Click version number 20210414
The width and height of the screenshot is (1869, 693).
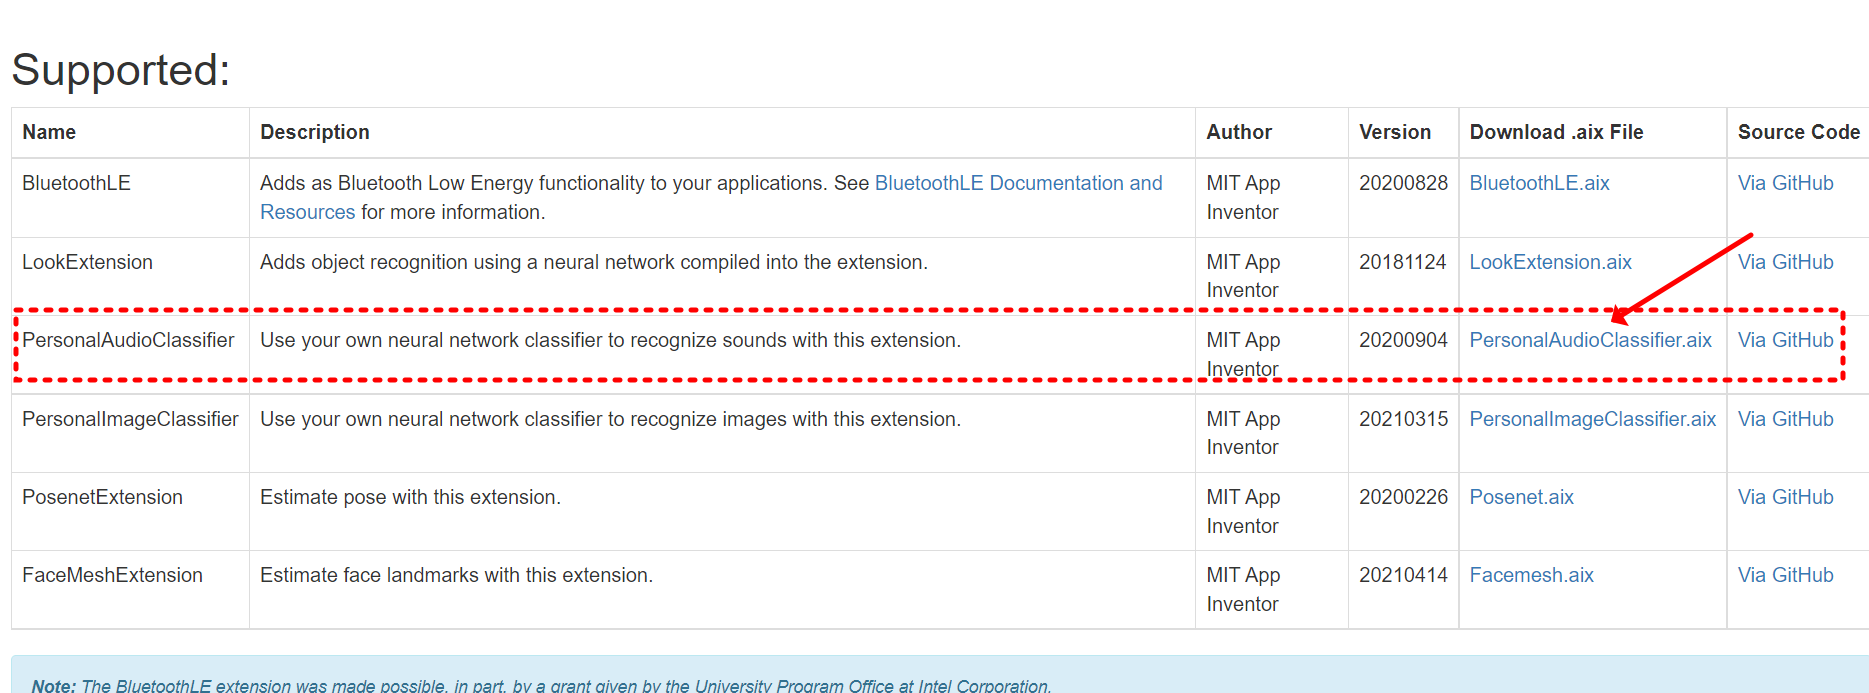[x=1403, y=575]
